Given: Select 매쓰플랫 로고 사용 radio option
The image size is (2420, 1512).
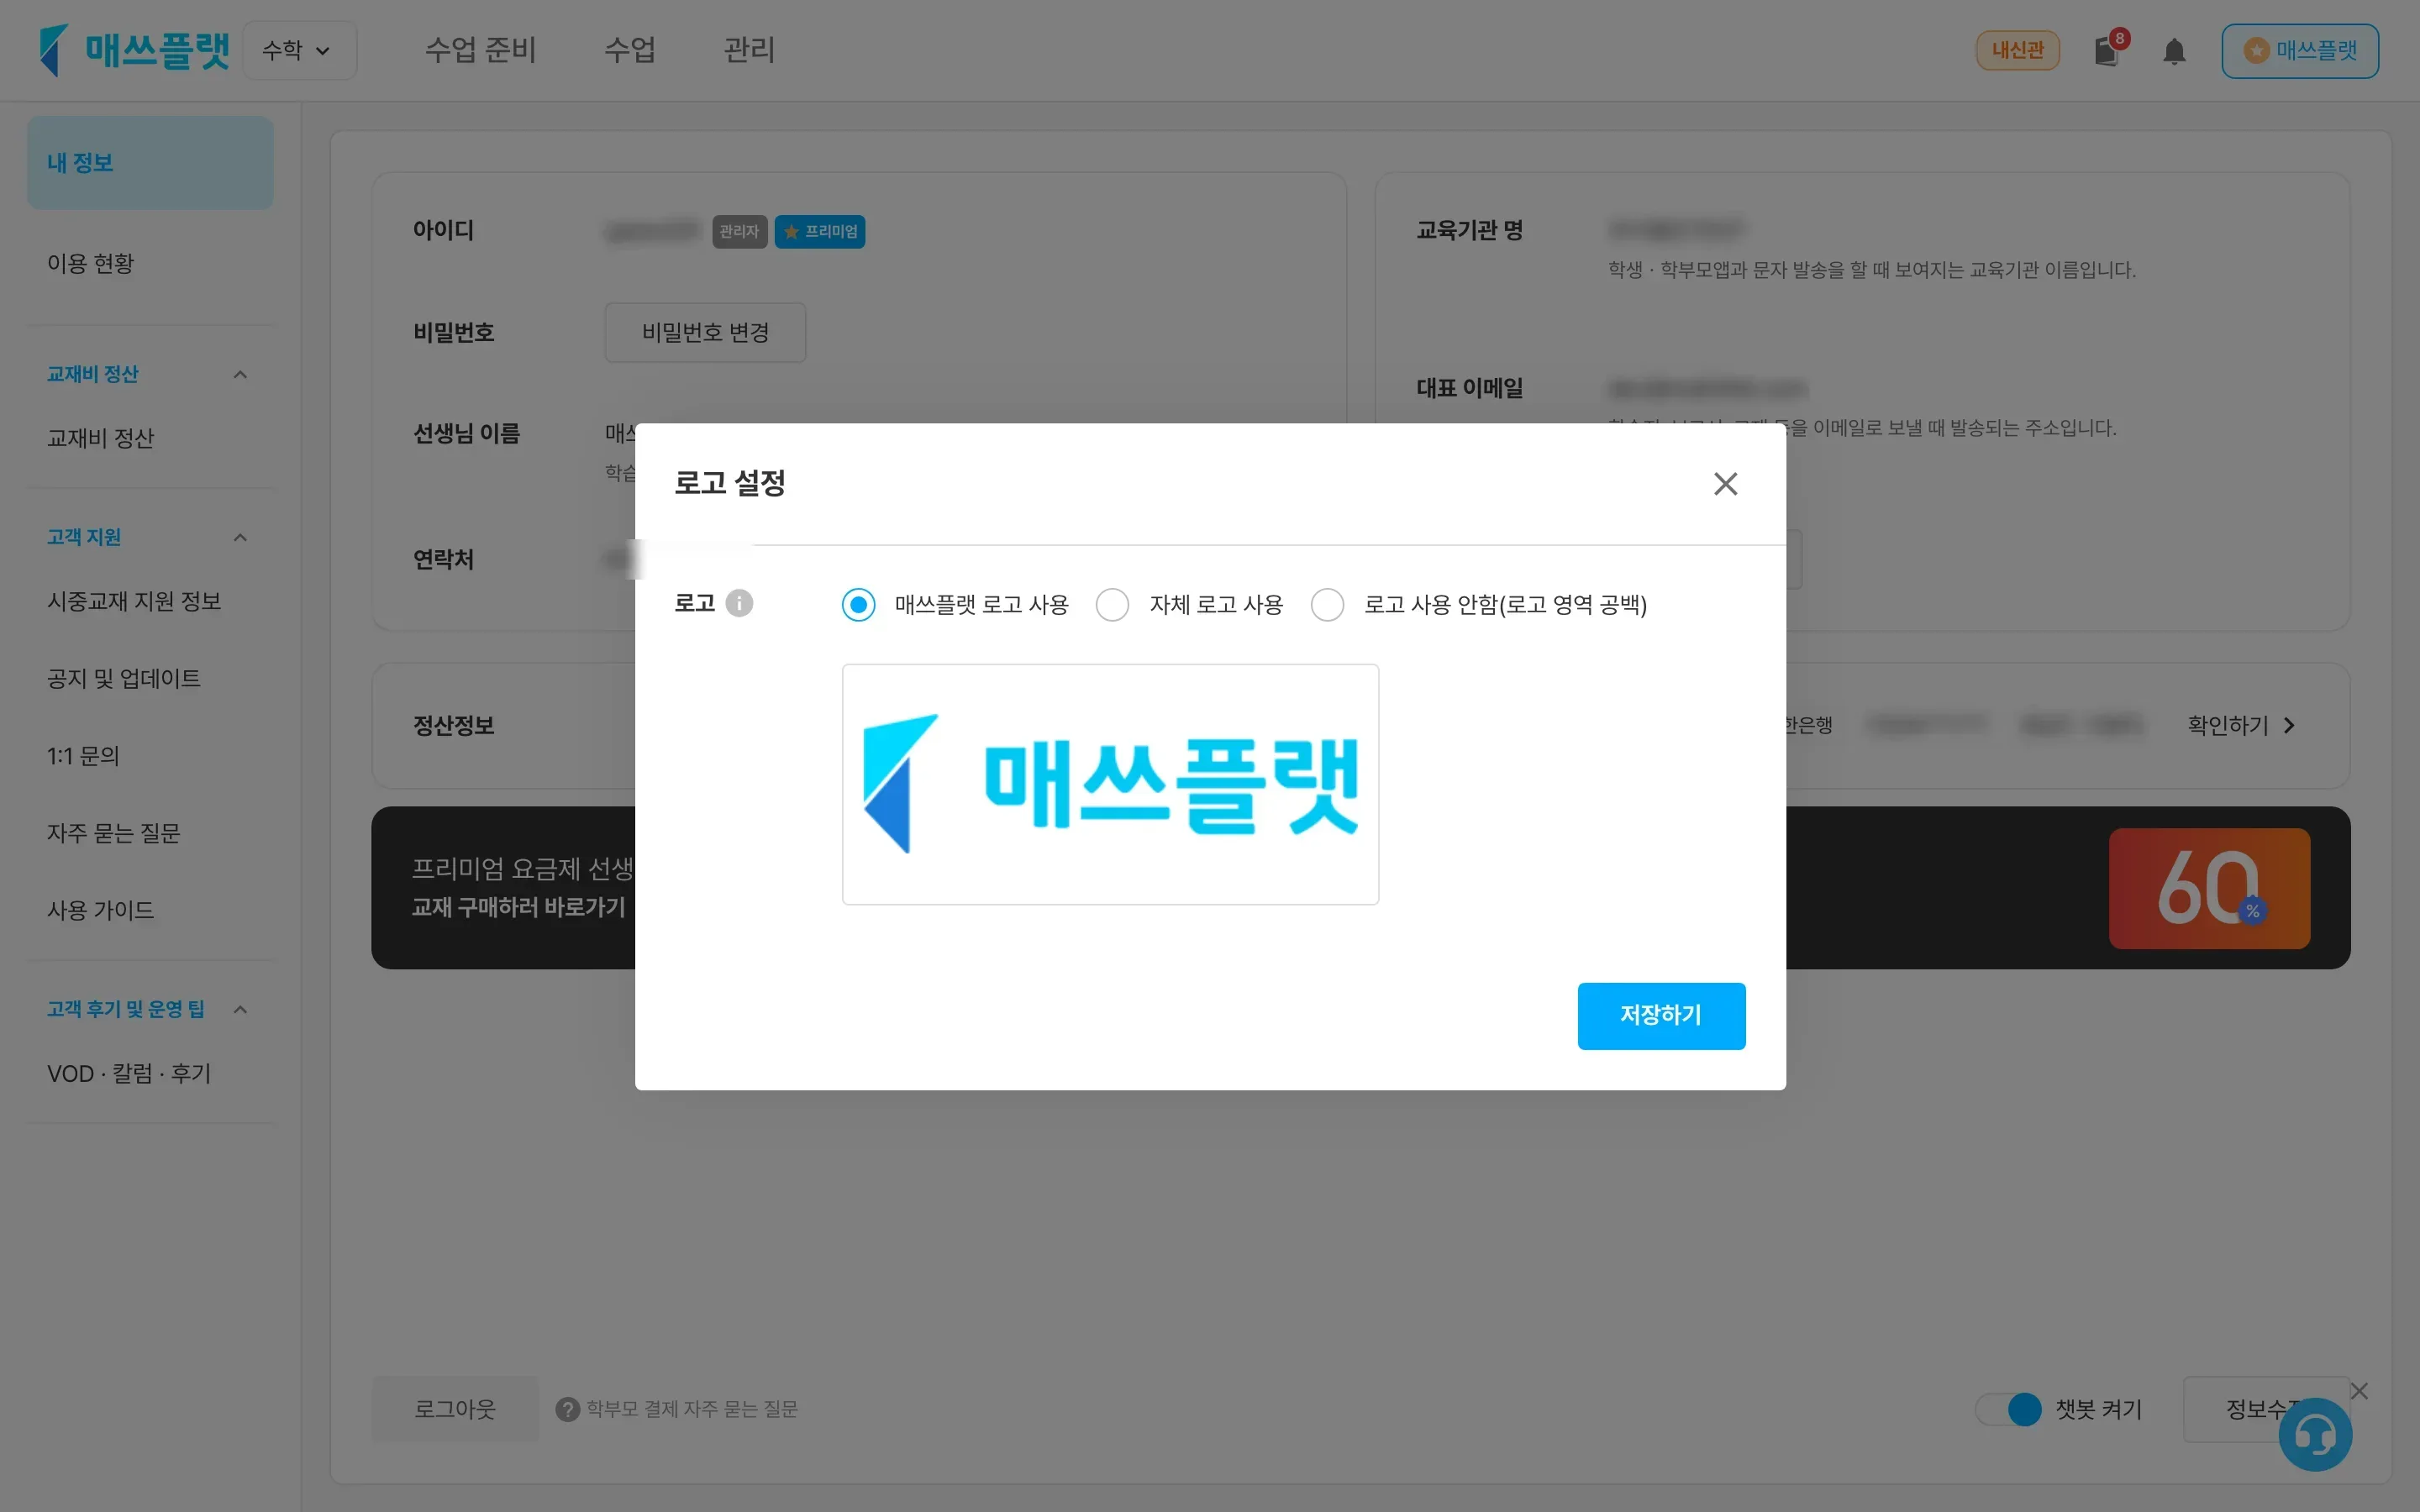Looking at the screenshot, I should 858,604.
